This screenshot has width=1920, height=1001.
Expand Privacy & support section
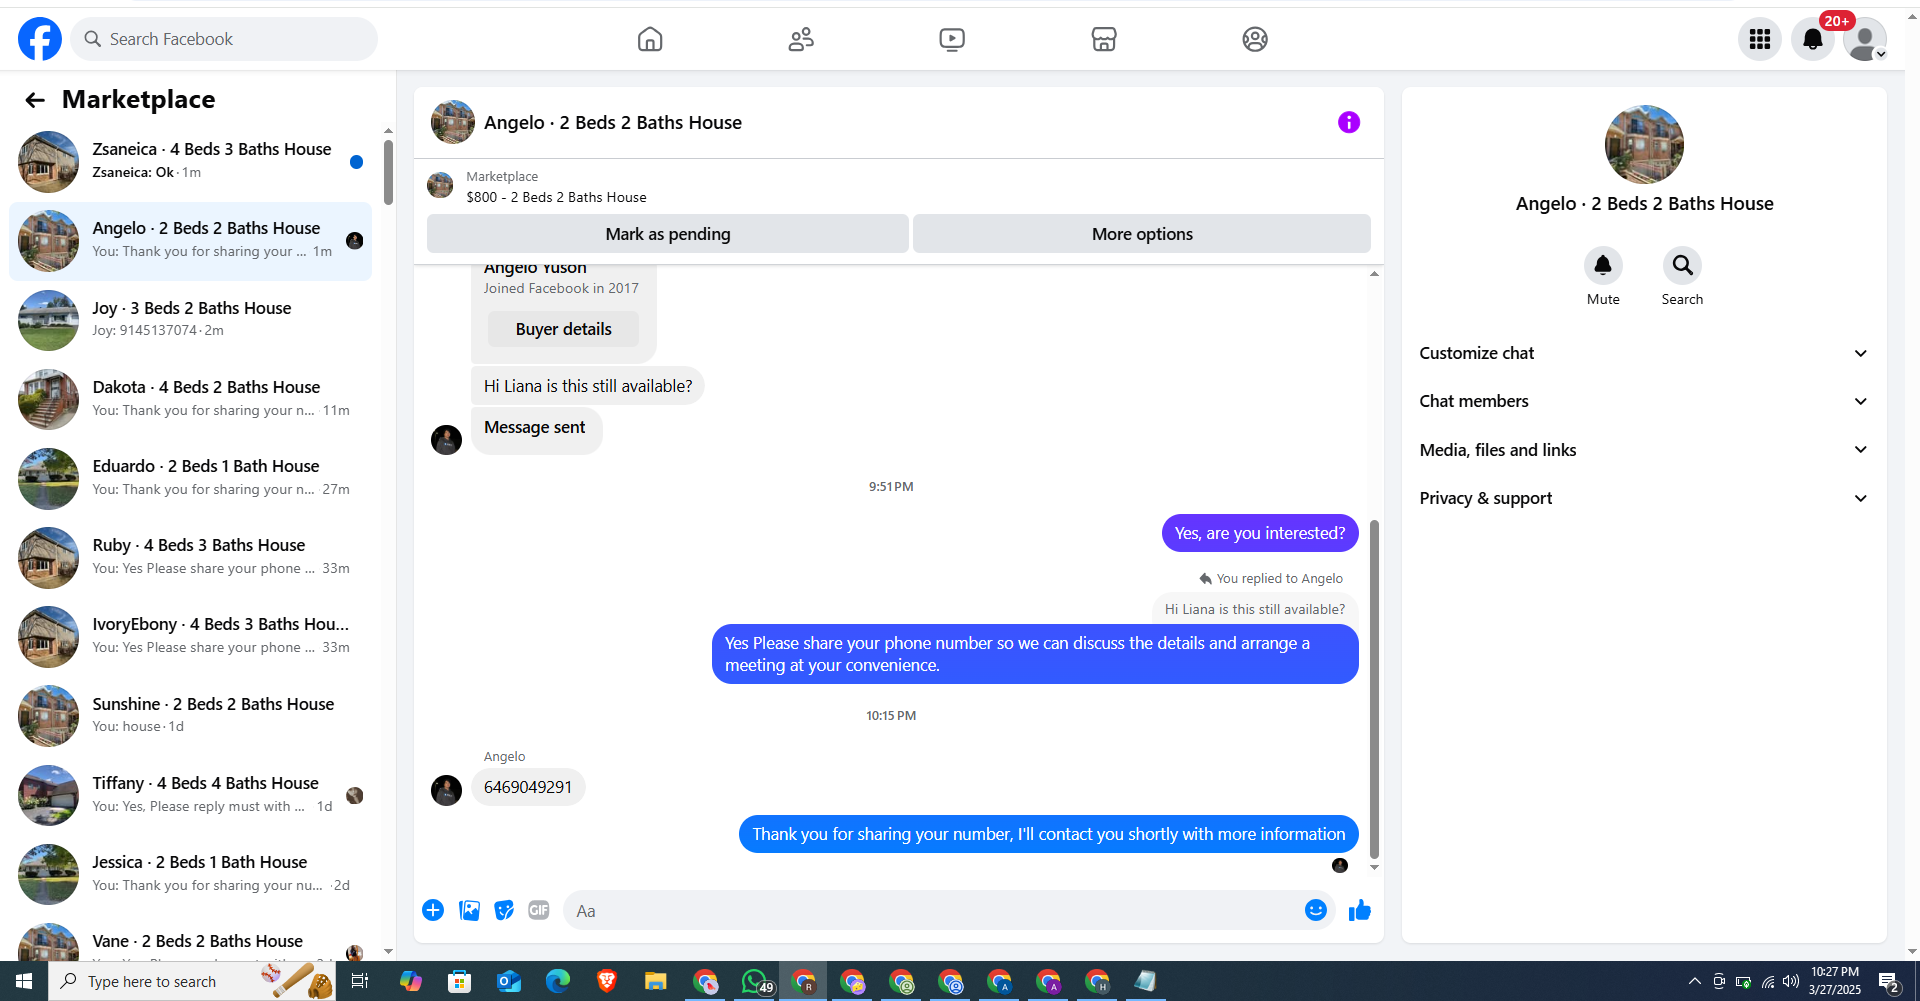point(1644,498)
